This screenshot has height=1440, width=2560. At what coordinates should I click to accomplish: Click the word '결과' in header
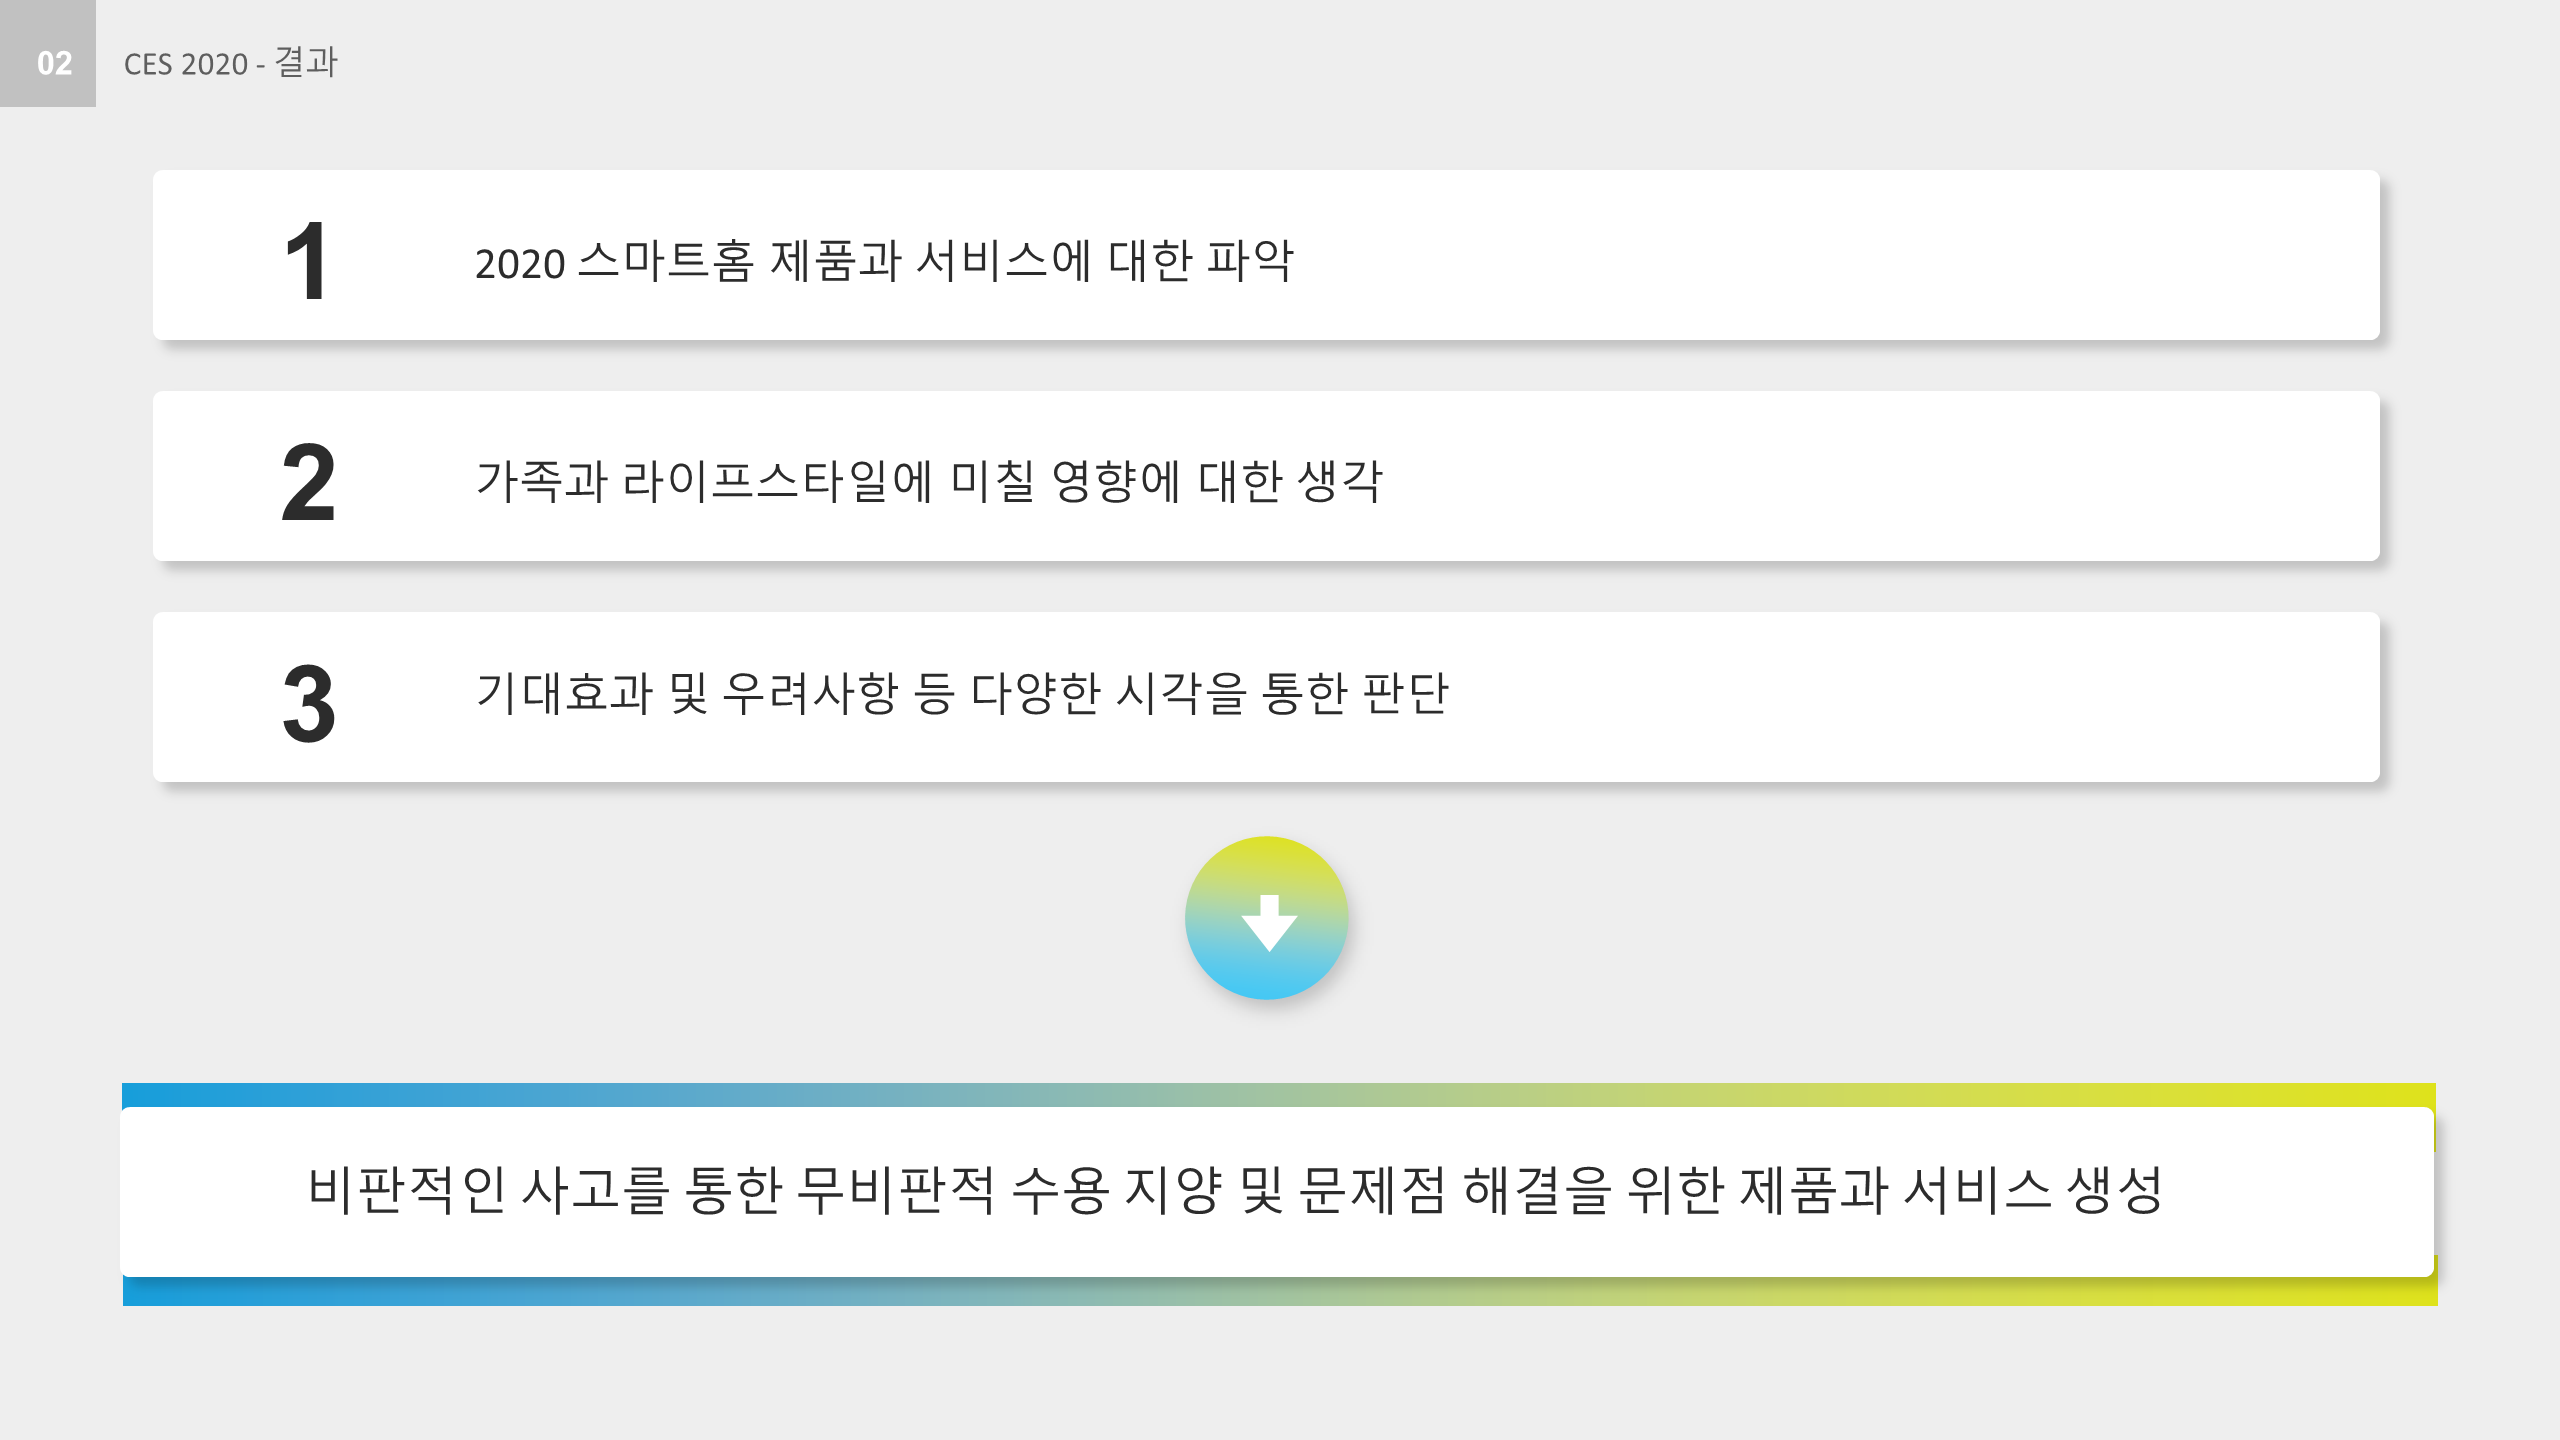coord(307,62)
